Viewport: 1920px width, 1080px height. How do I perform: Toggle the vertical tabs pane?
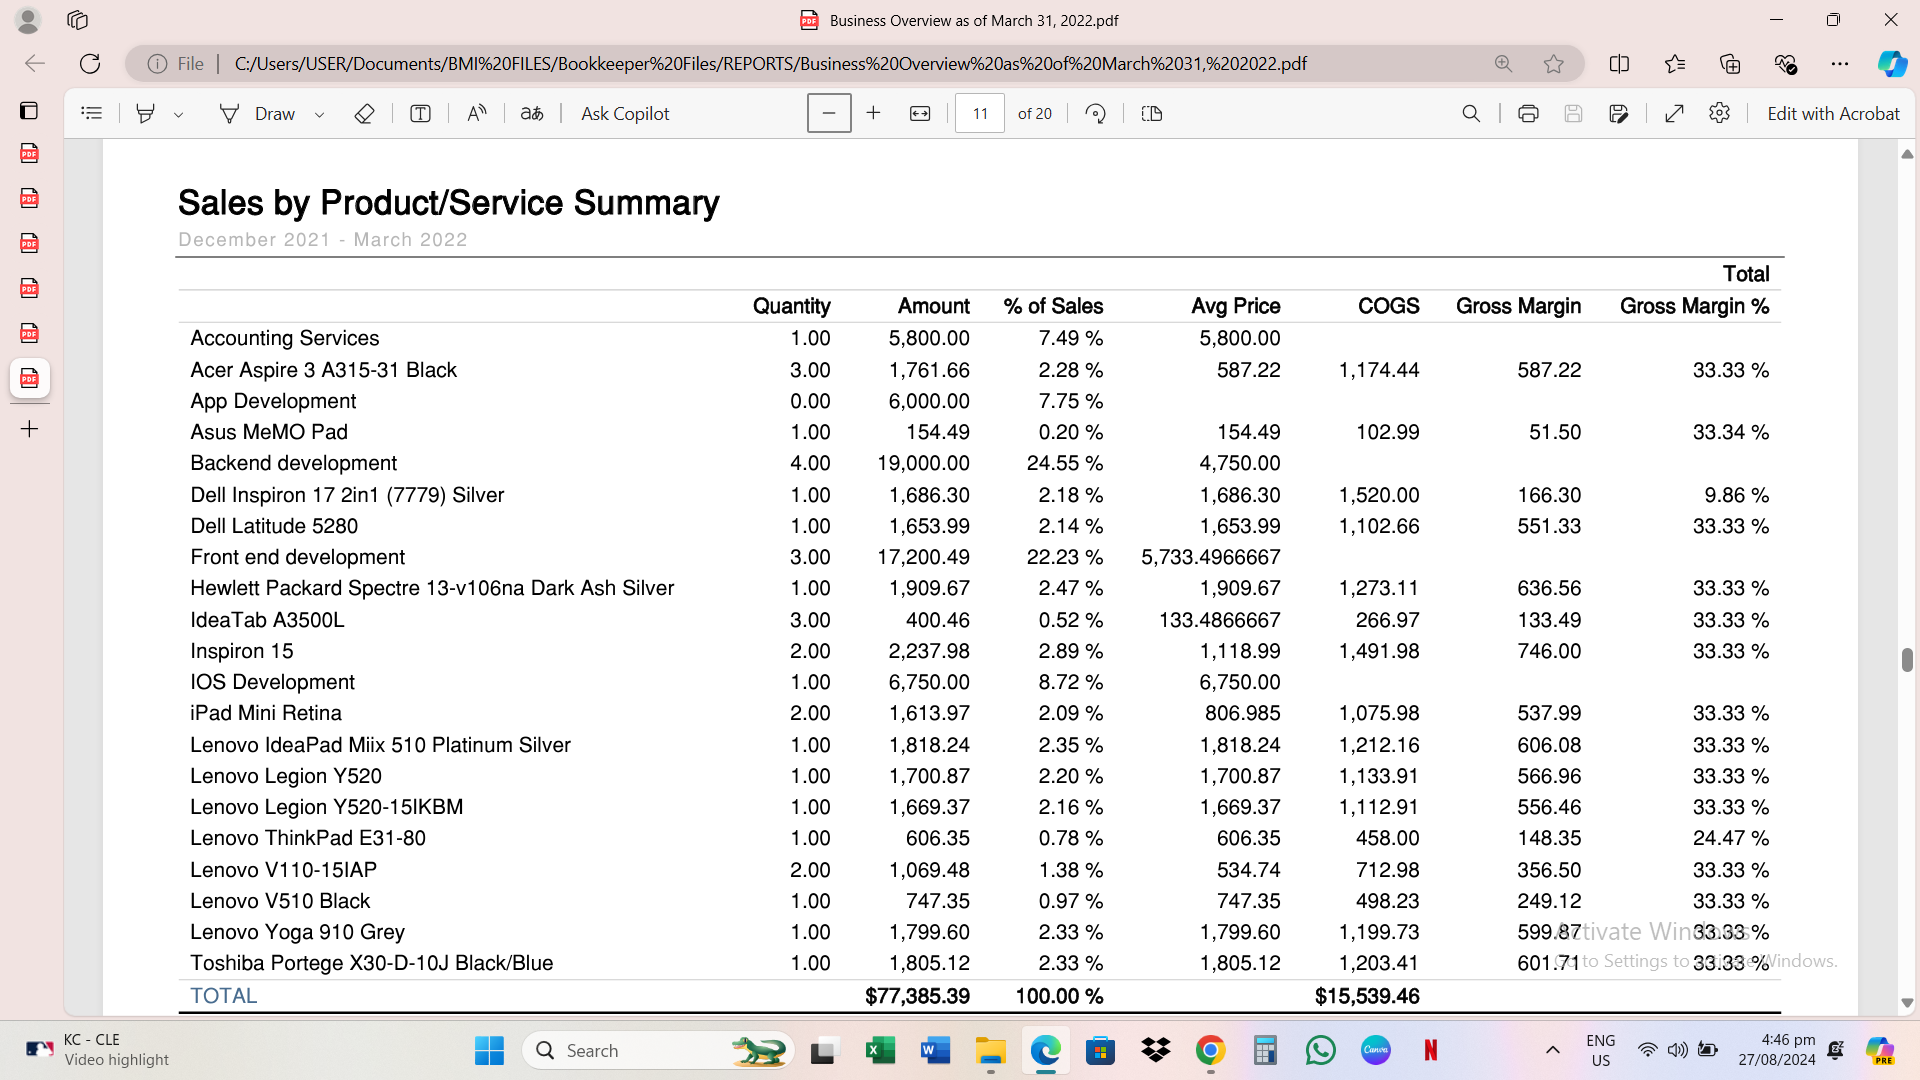pos(29,110)
